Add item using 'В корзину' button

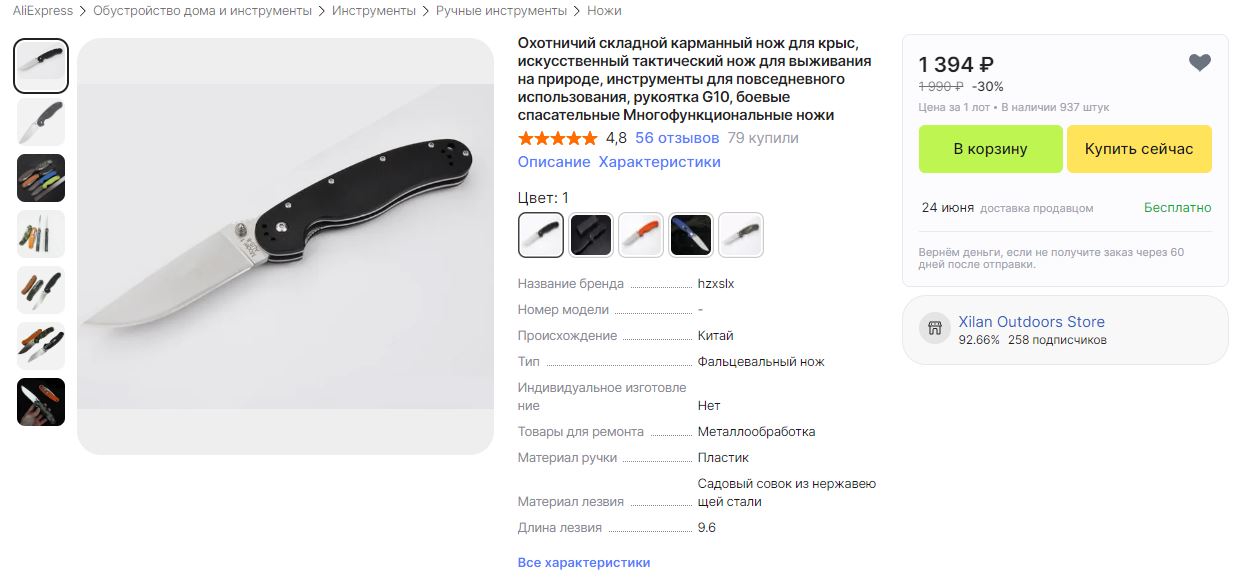tap(990, 149)
